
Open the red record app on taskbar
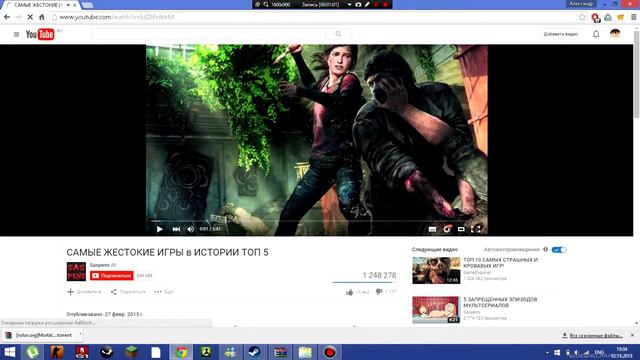[x=330, y=352]
